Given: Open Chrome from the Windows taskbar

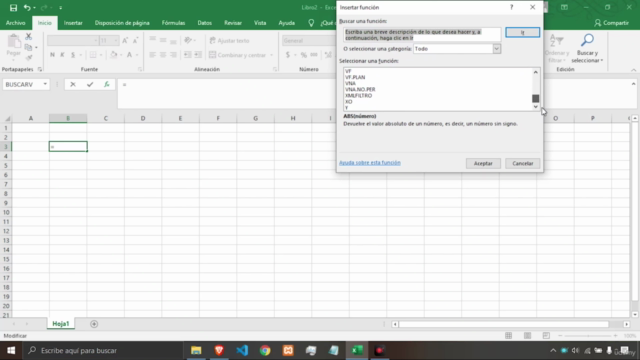Looking at the screenshot, I should [265, 350].
